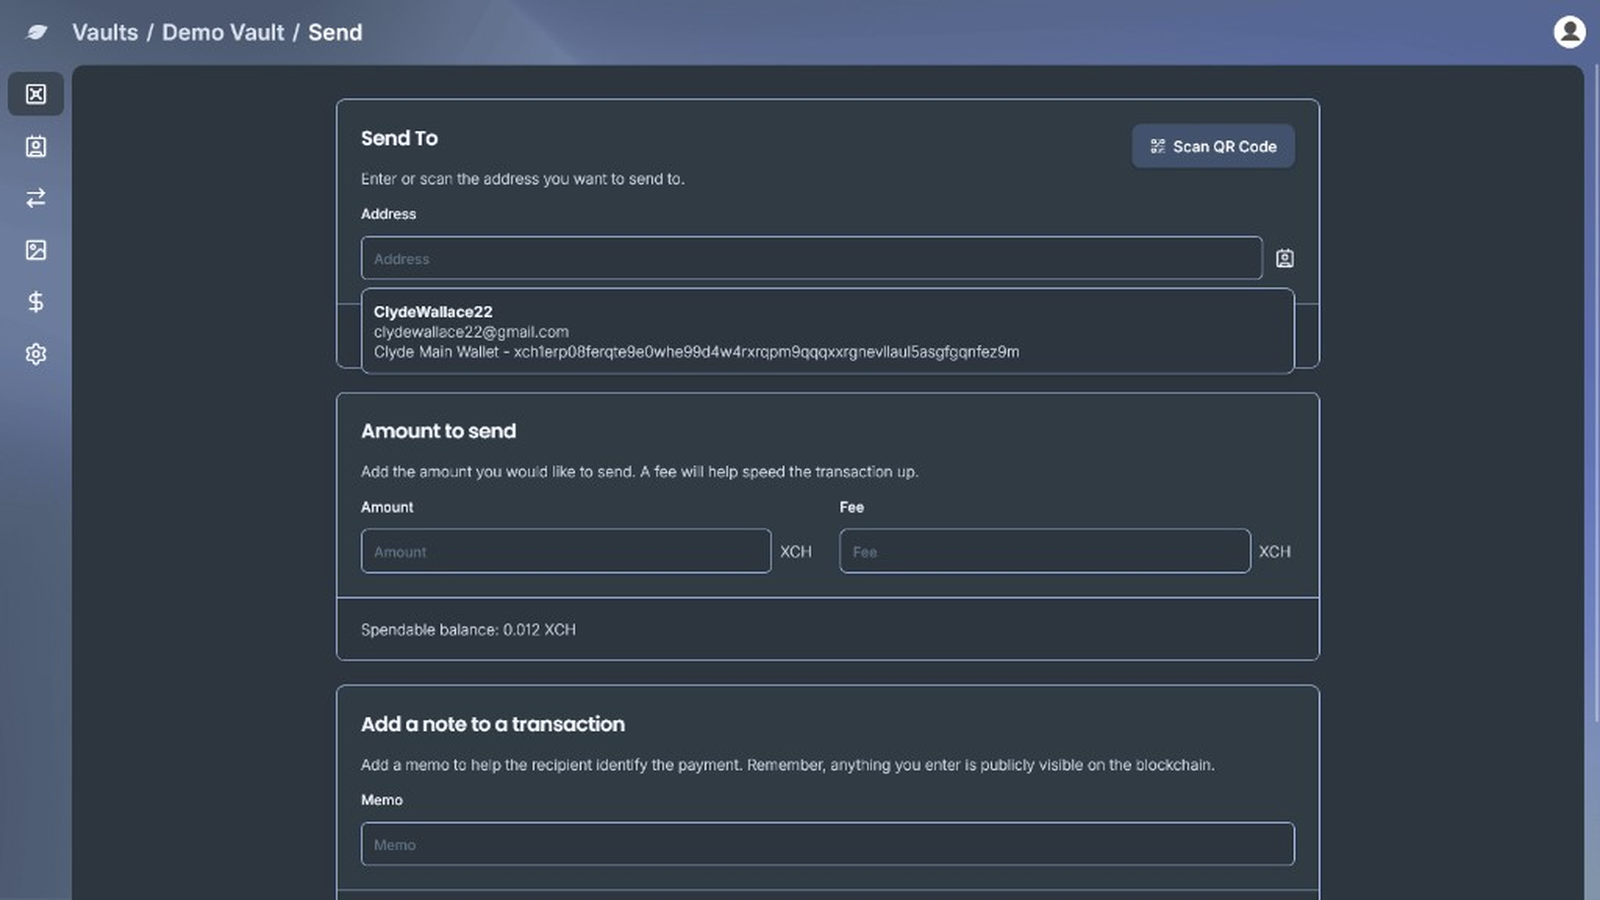Open the dollar sign sidebar icon
The height and width of the screenshot is (900, 1600).
(36, 302)
